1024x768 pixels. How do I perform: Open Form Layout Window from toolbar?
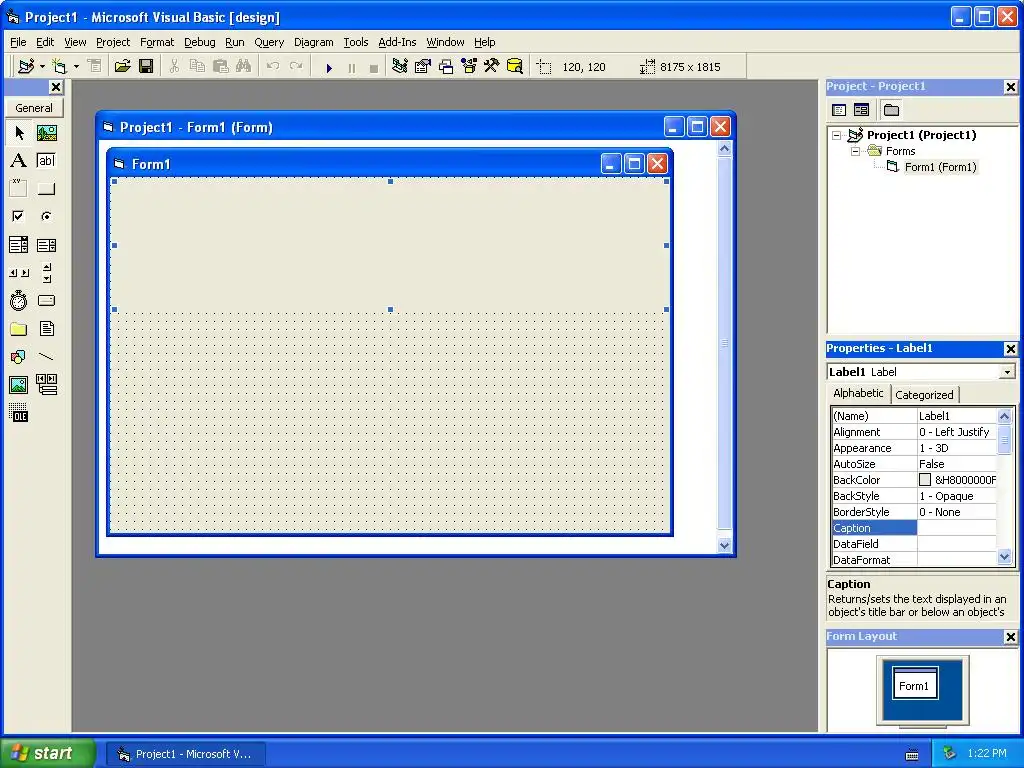point(446,67)
